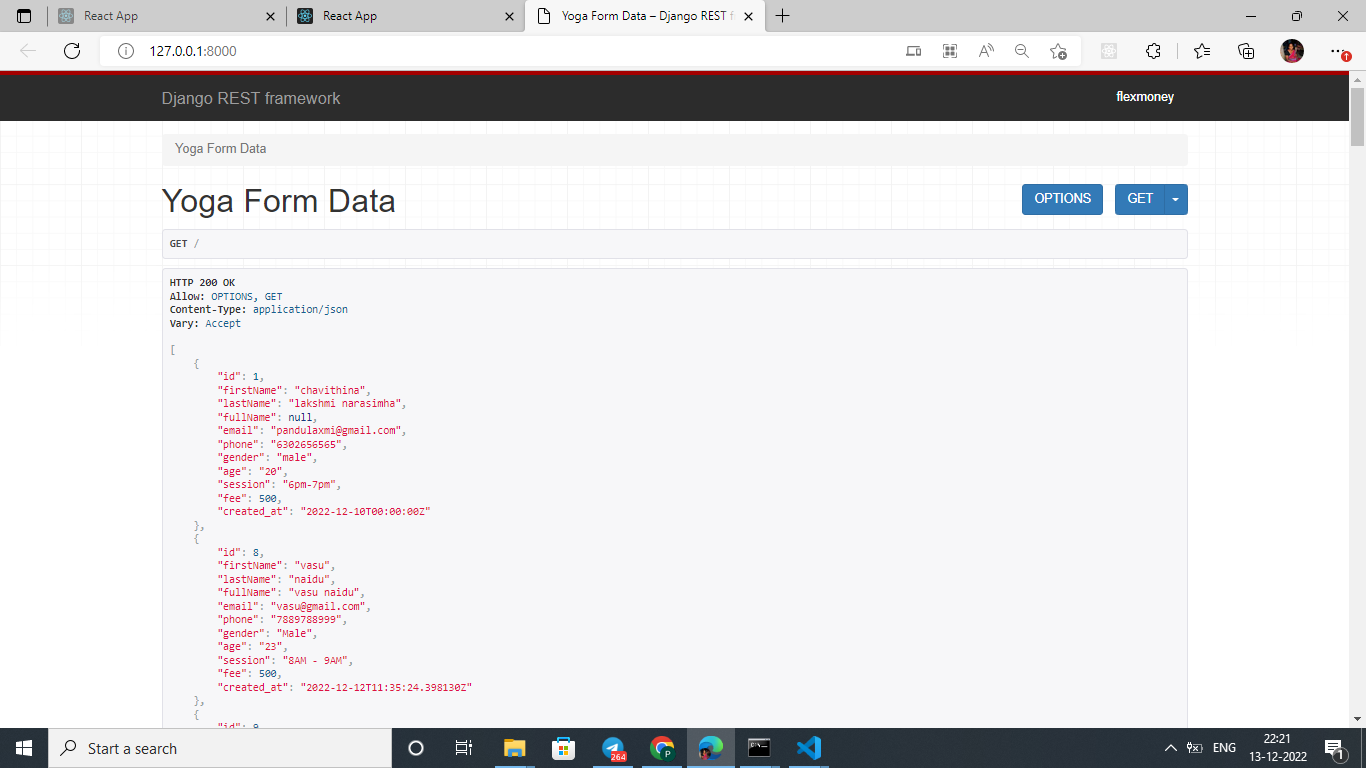This screenshot has height=768, width=1366.
Task: Click the flexmoney link in the navbar
Action: pyautogui.click(x=1144, y=97)
